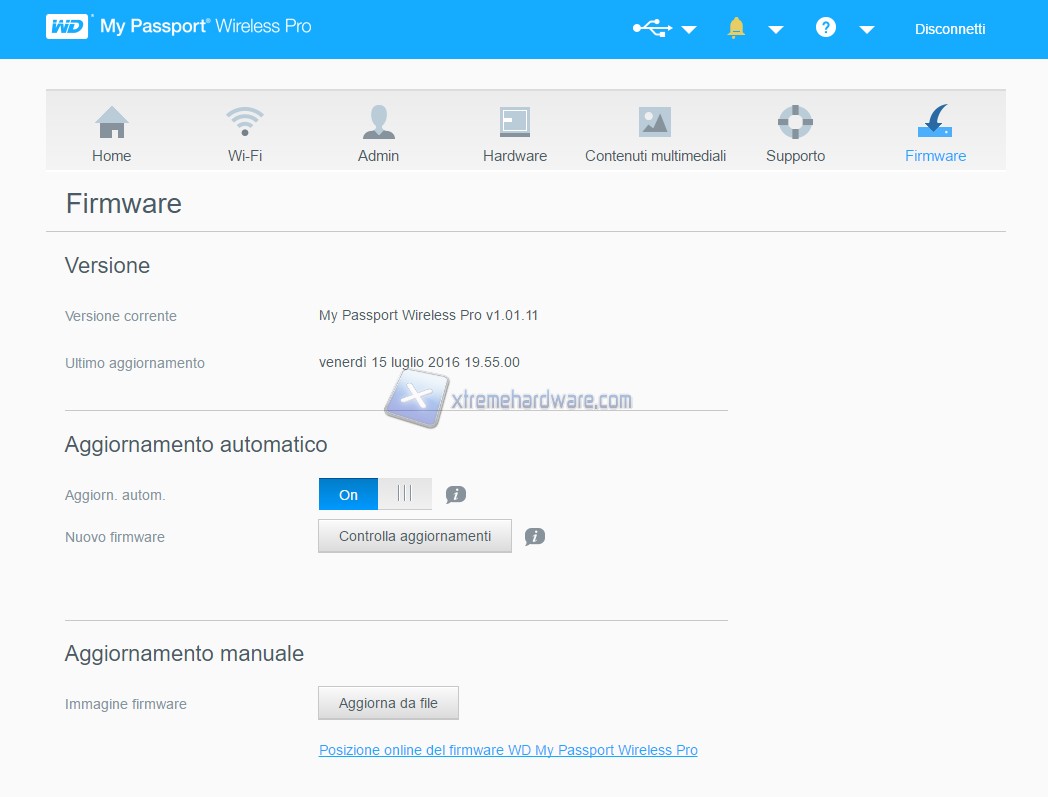This screenshot has height=797, width=1048.
Task: Expand the notifications dropdown arrow
Action: (x=775, y=30)
